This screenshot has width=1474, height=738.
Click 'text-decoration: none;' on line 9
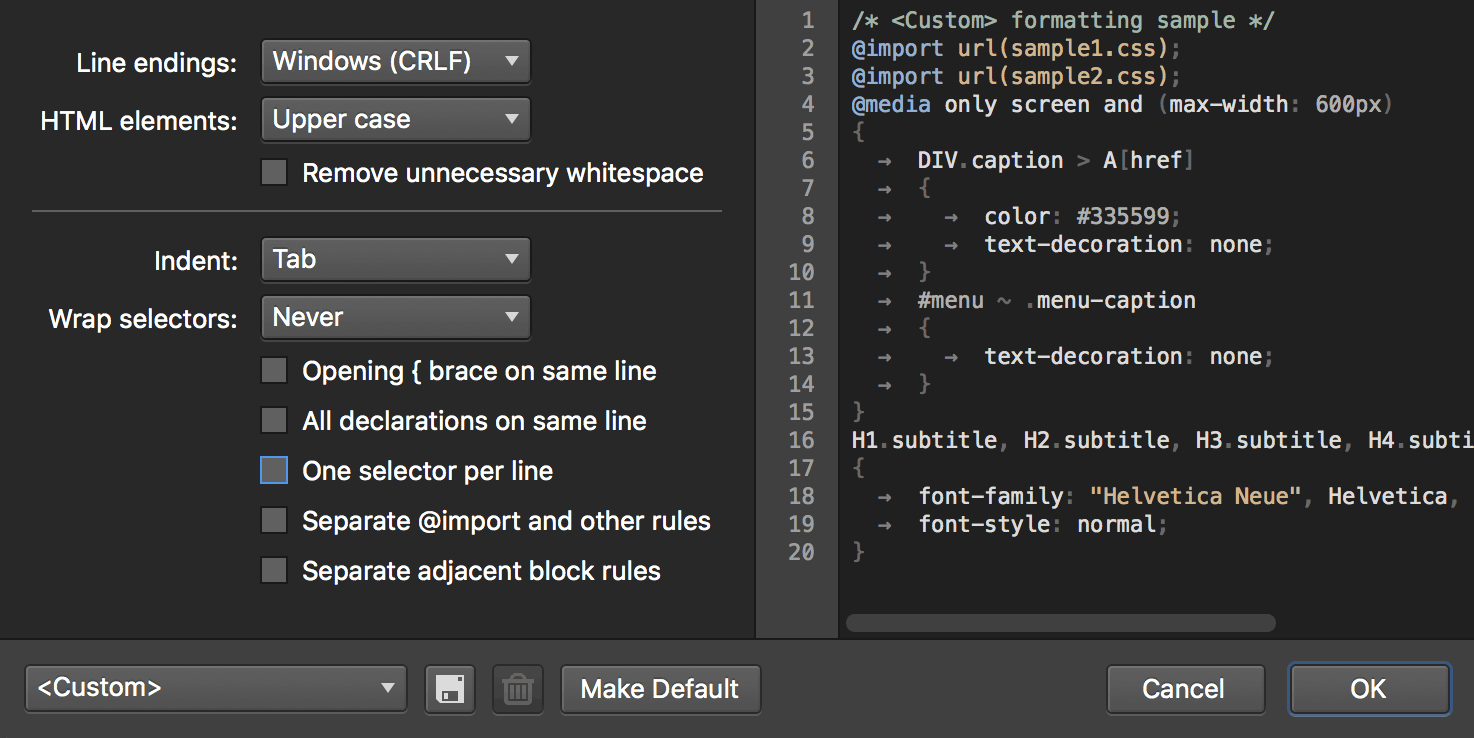click(x=1129, y=244)
